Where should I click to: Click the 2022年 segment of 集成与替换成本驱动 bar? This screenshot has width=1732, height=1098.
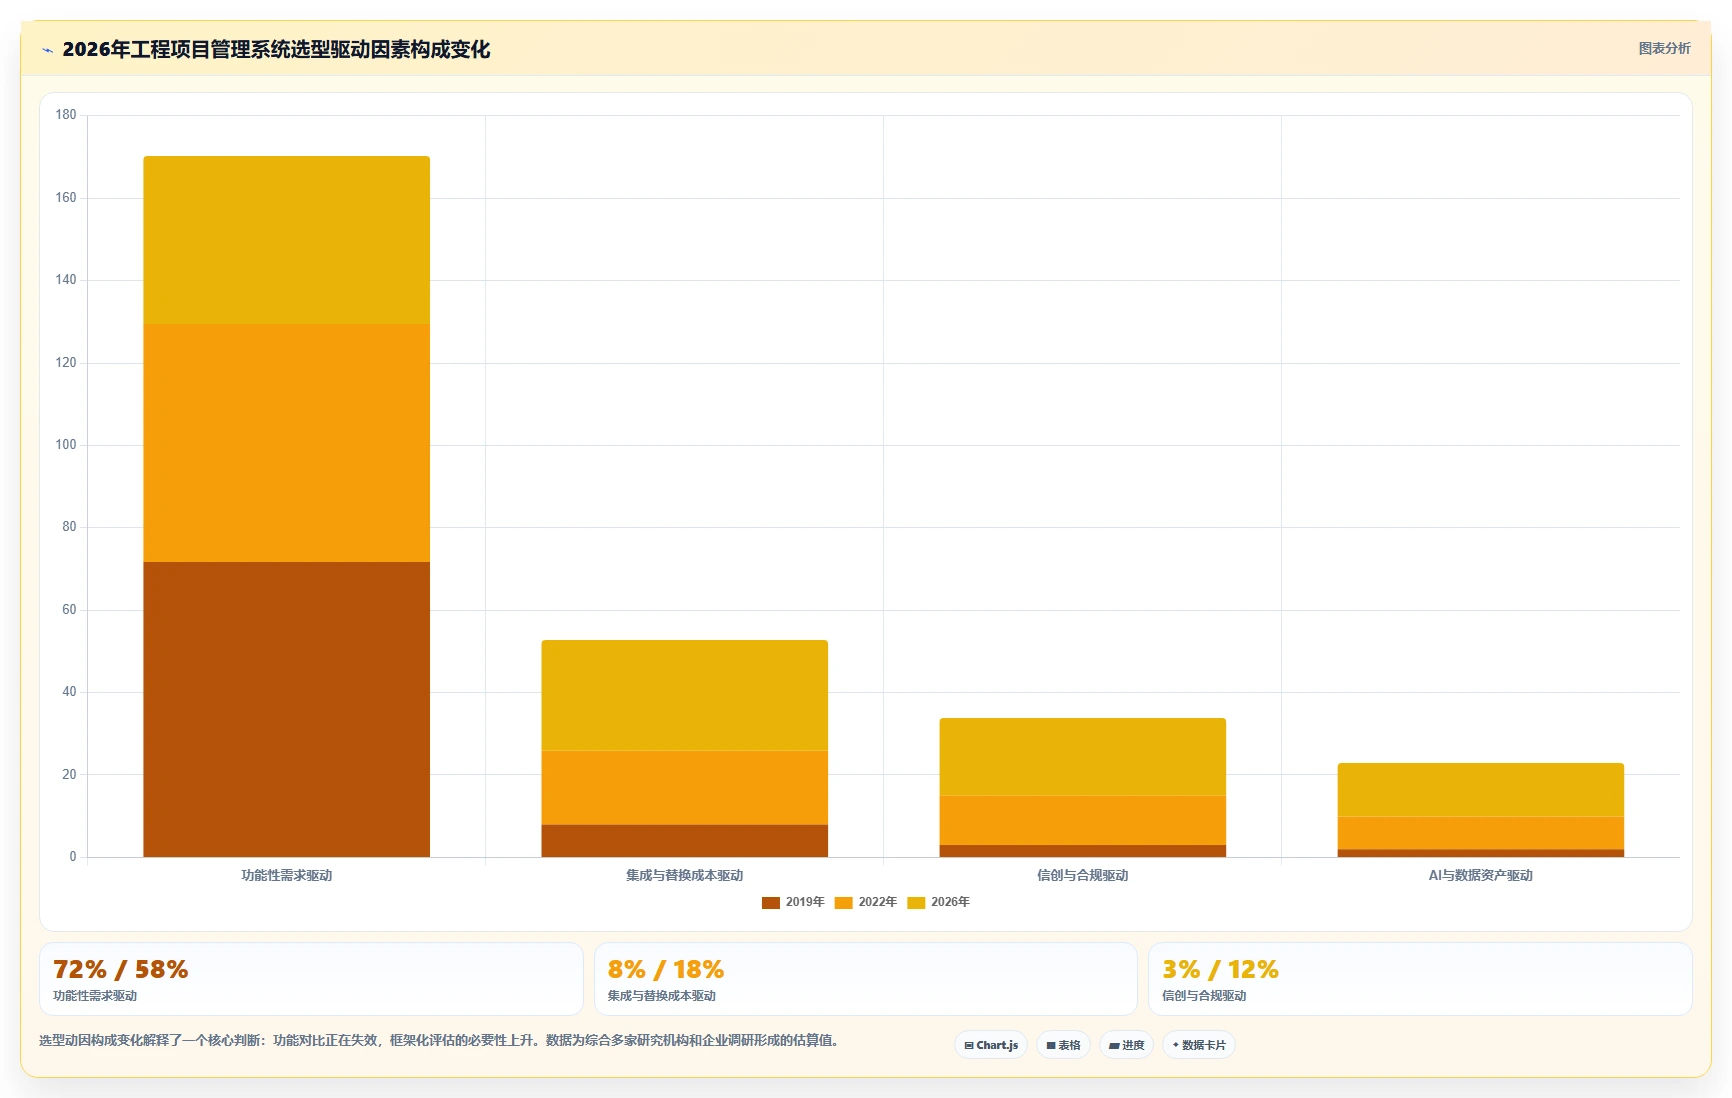685,788
